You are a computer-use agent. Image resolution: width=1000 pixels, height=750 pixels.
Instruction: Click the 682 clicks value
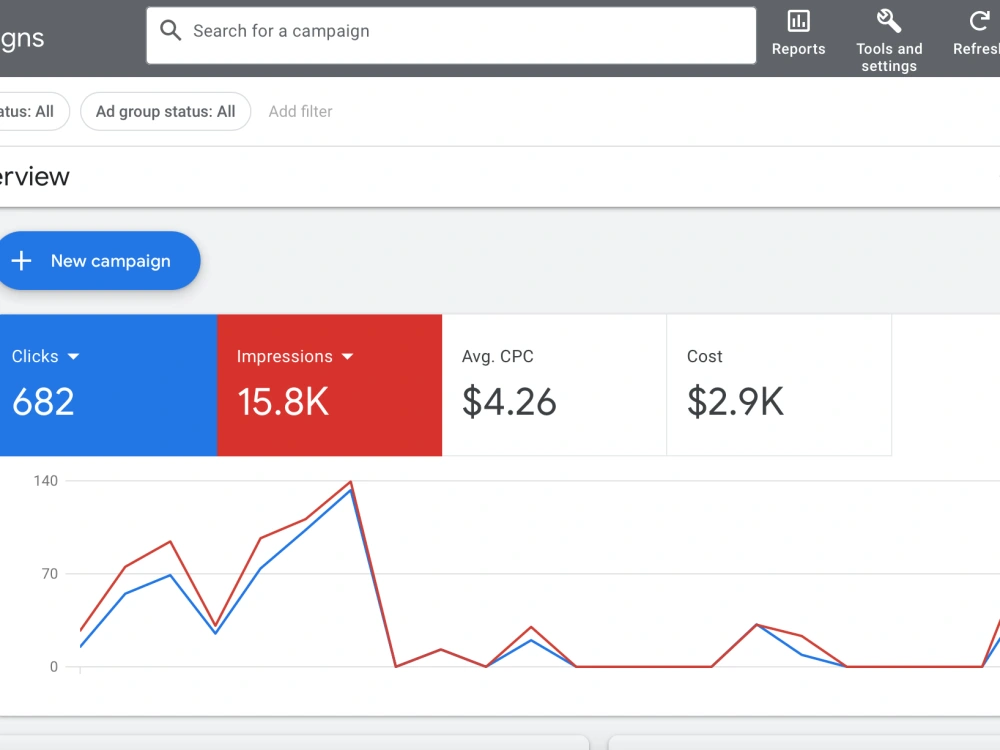point(43,402)
